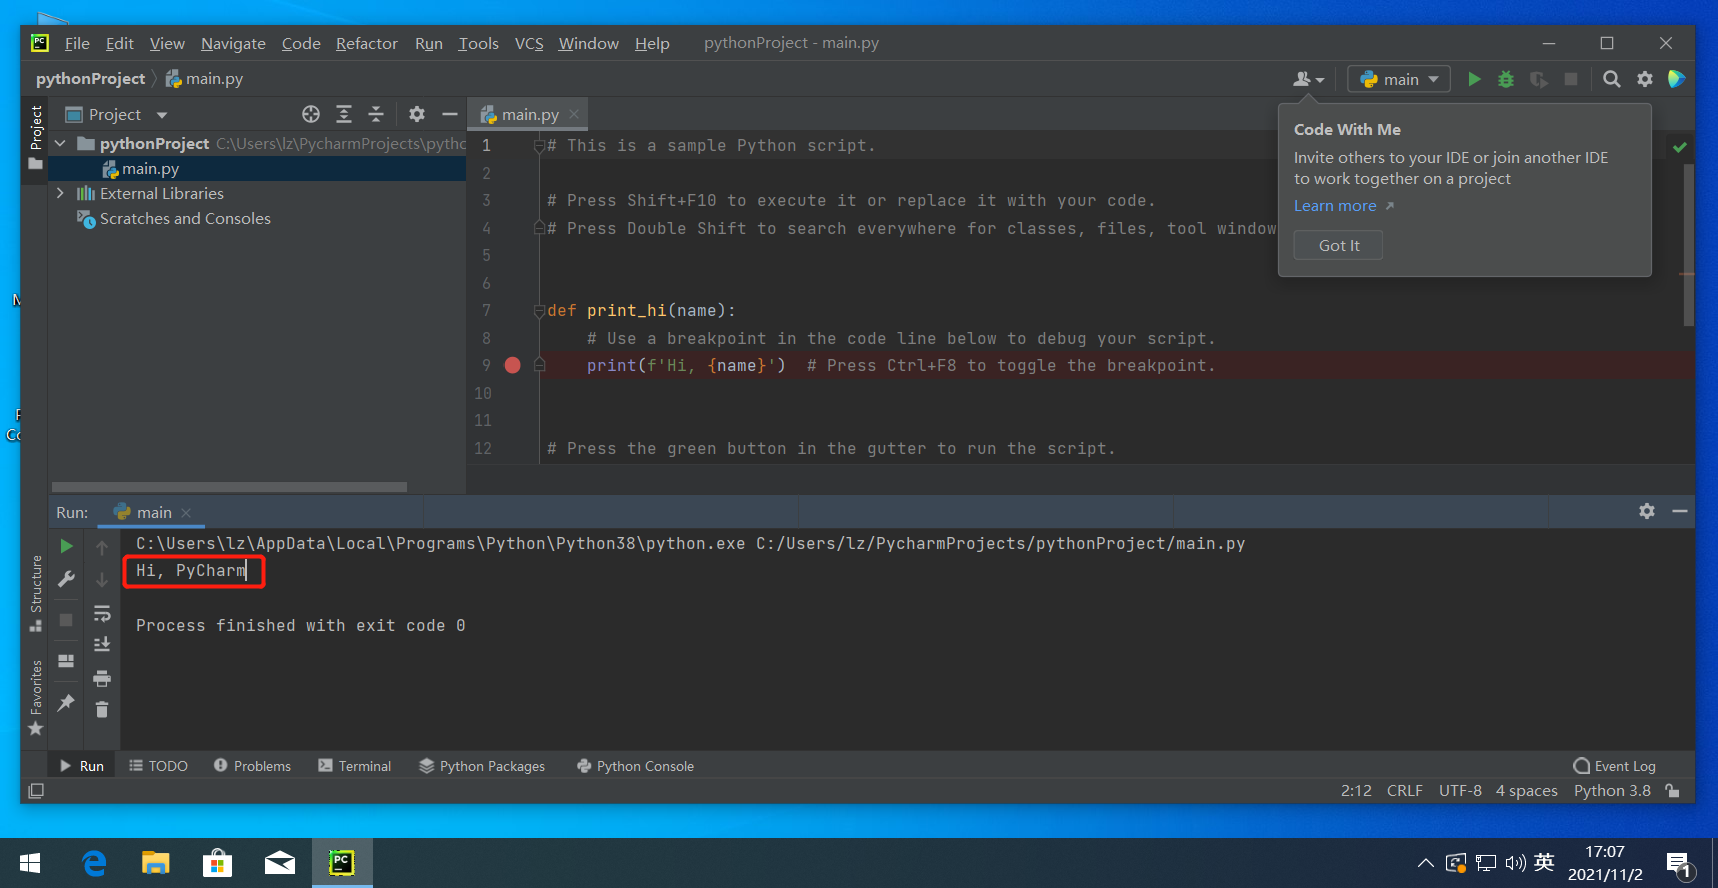Image resolution: width=1718 pixels, height=888 pixels.
Task: Open the JetBrains Space icon
Action: (x=1677, y=79)
